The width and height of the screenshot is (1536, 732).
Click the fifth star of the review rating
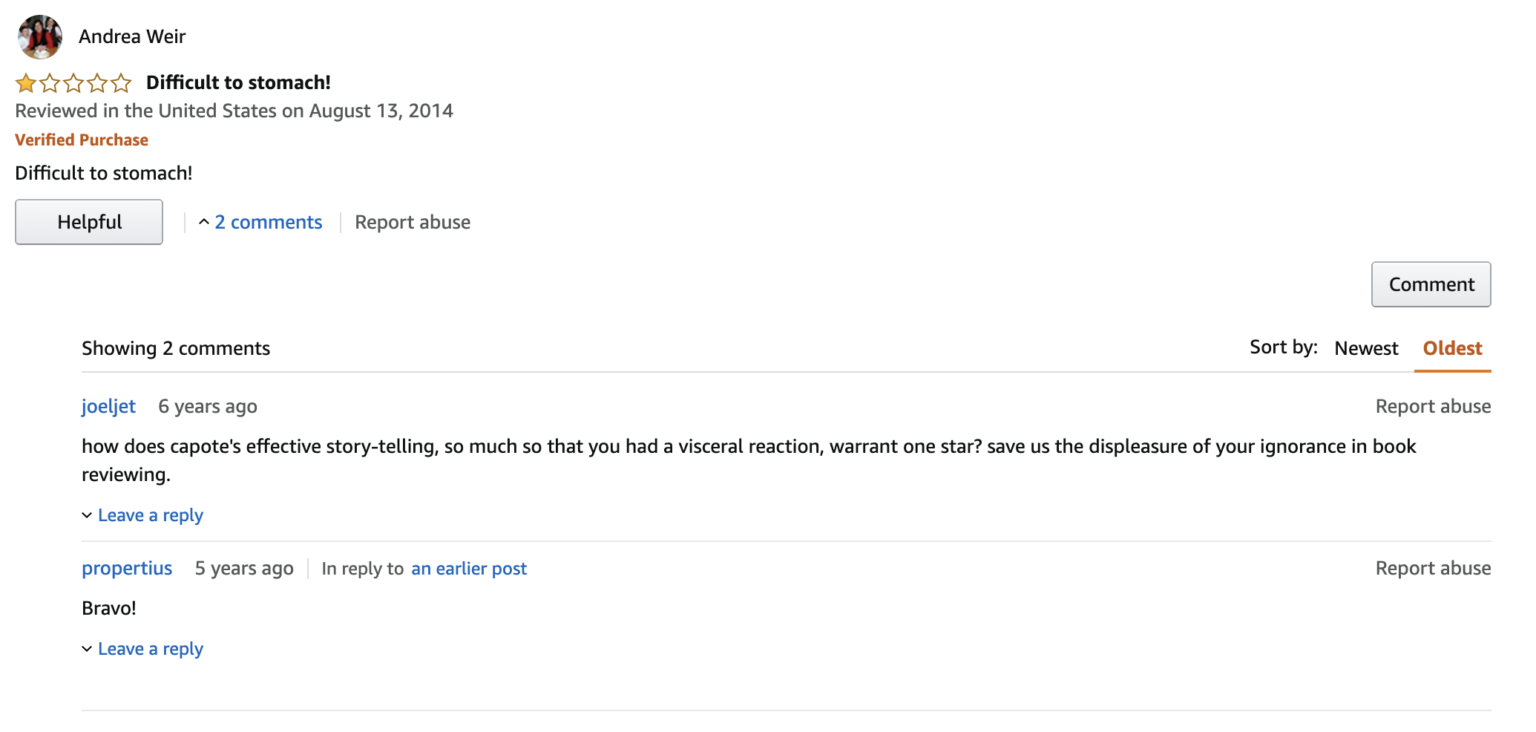click(122, 83)
